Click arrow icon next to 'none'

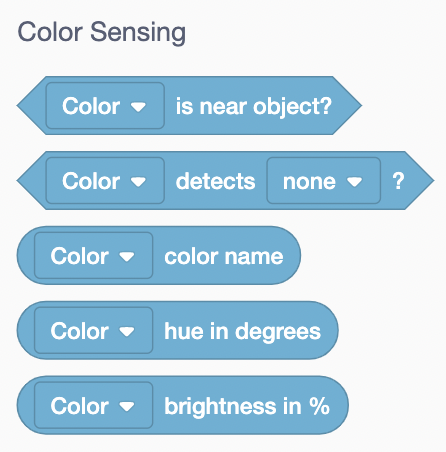pyautogui.click(x=354, y=182)
